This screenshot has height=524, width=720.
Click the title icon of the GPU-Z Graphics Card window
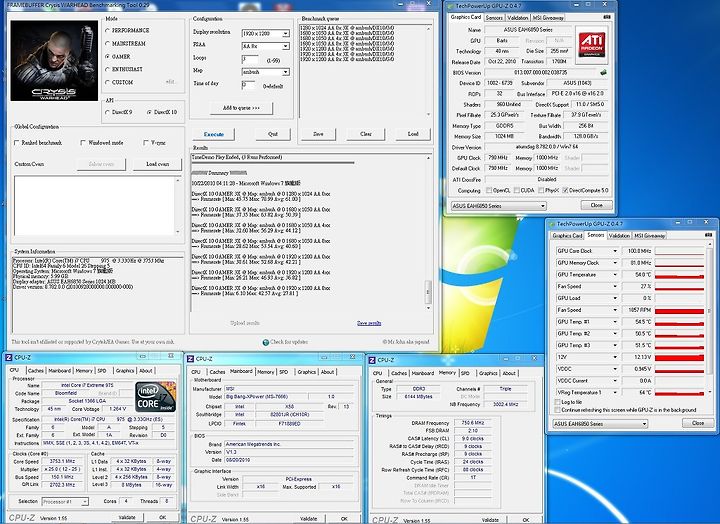(450, 6)
